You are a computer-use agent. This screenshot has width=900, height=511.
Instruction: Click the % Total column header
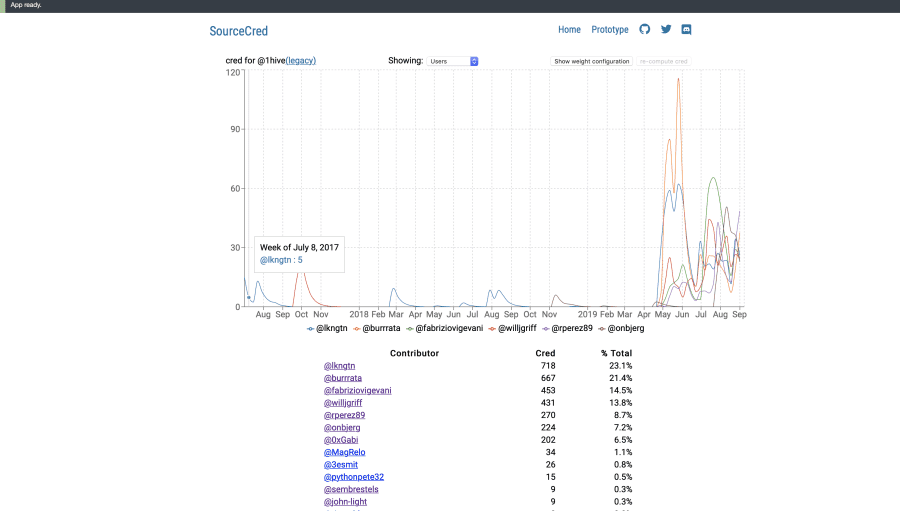point(616,353)
